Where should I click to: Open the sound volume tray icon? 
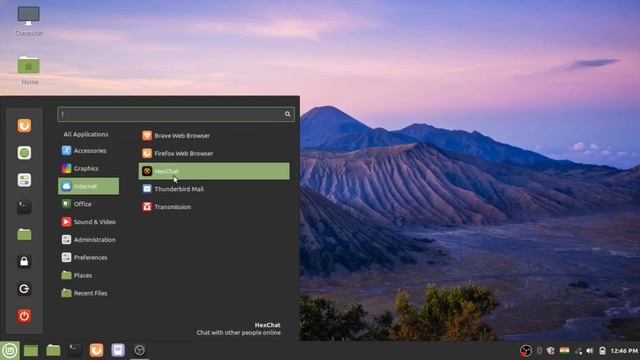click(x=590, y=351)
